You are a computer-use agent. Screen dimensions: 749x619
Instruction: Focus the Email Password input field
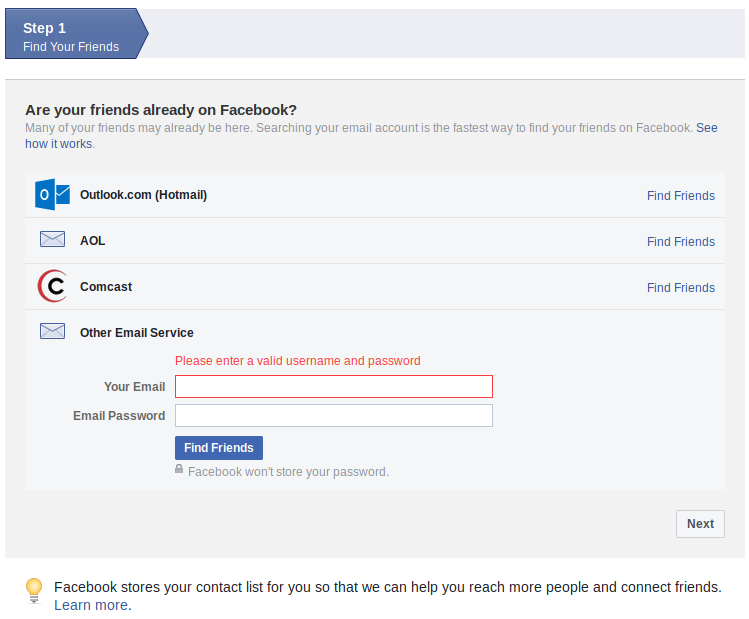[x=333, y=416]
